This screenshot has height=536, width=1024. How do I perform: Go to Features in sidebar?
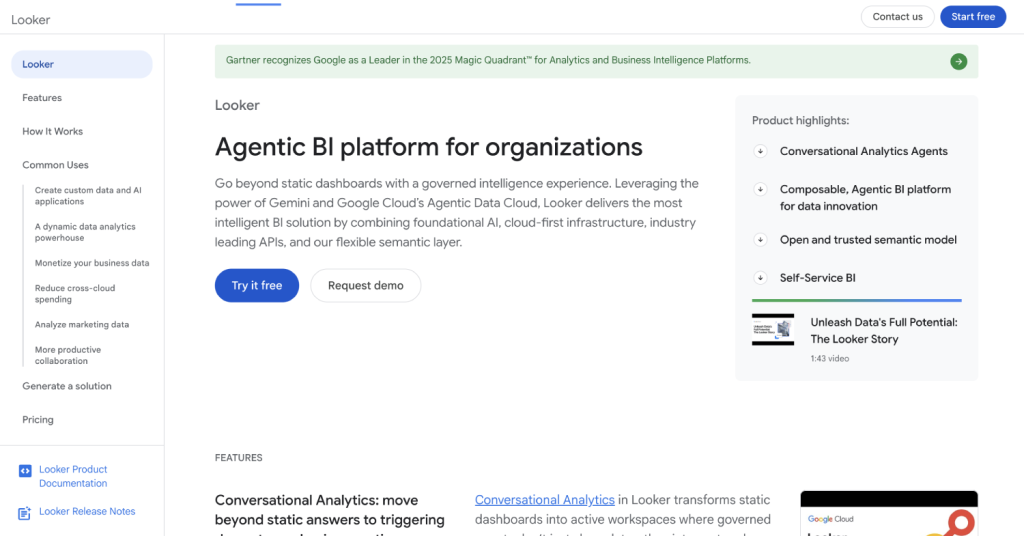[42, 98]
